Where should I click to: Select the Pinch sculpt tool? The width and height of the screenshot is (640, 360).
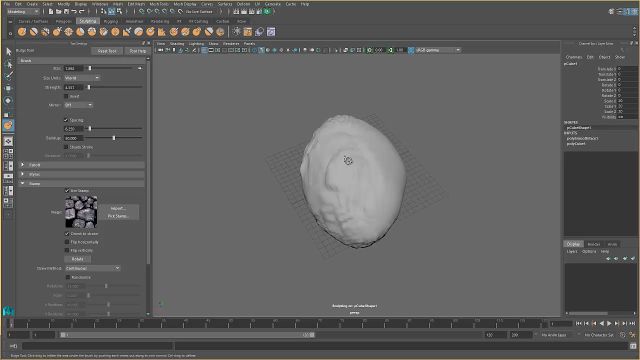point(69,32)
